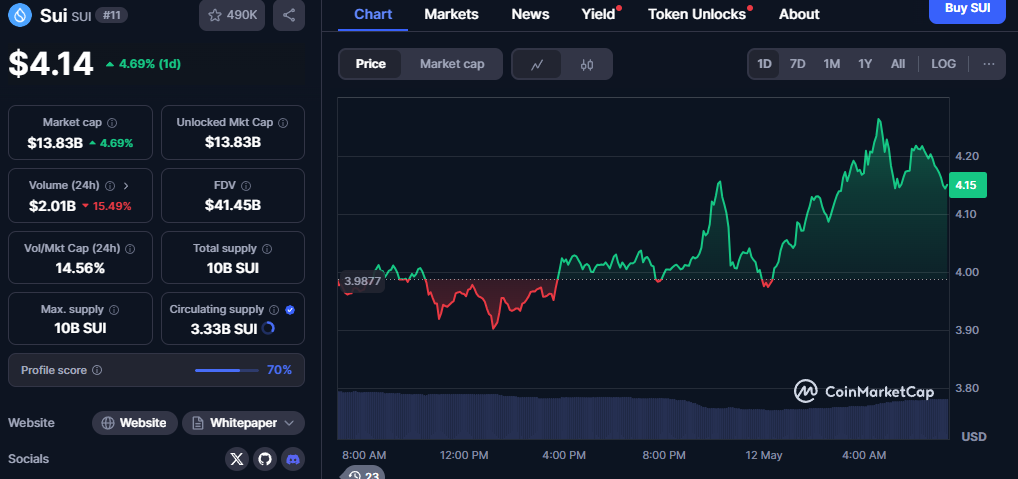
Task: Open the Yield tab
Action: [598, 14]
